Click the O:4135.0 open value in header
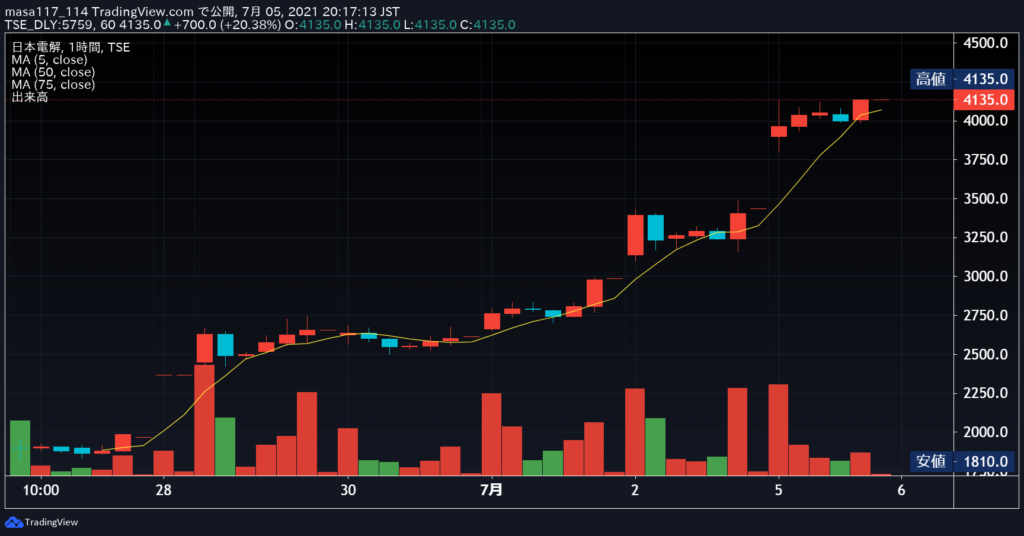 pos(313,25)
